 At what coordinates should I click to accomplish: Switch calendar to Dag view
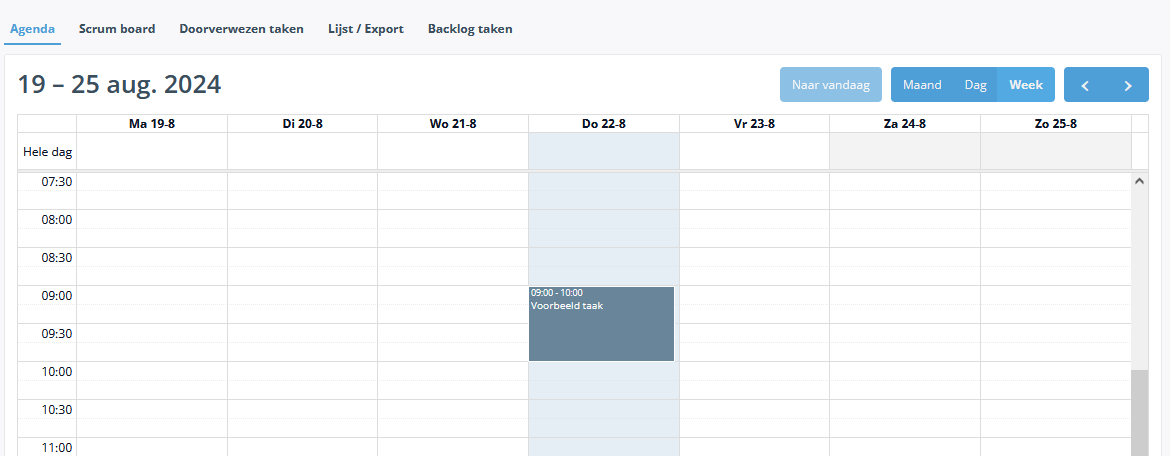click(975, 85)
